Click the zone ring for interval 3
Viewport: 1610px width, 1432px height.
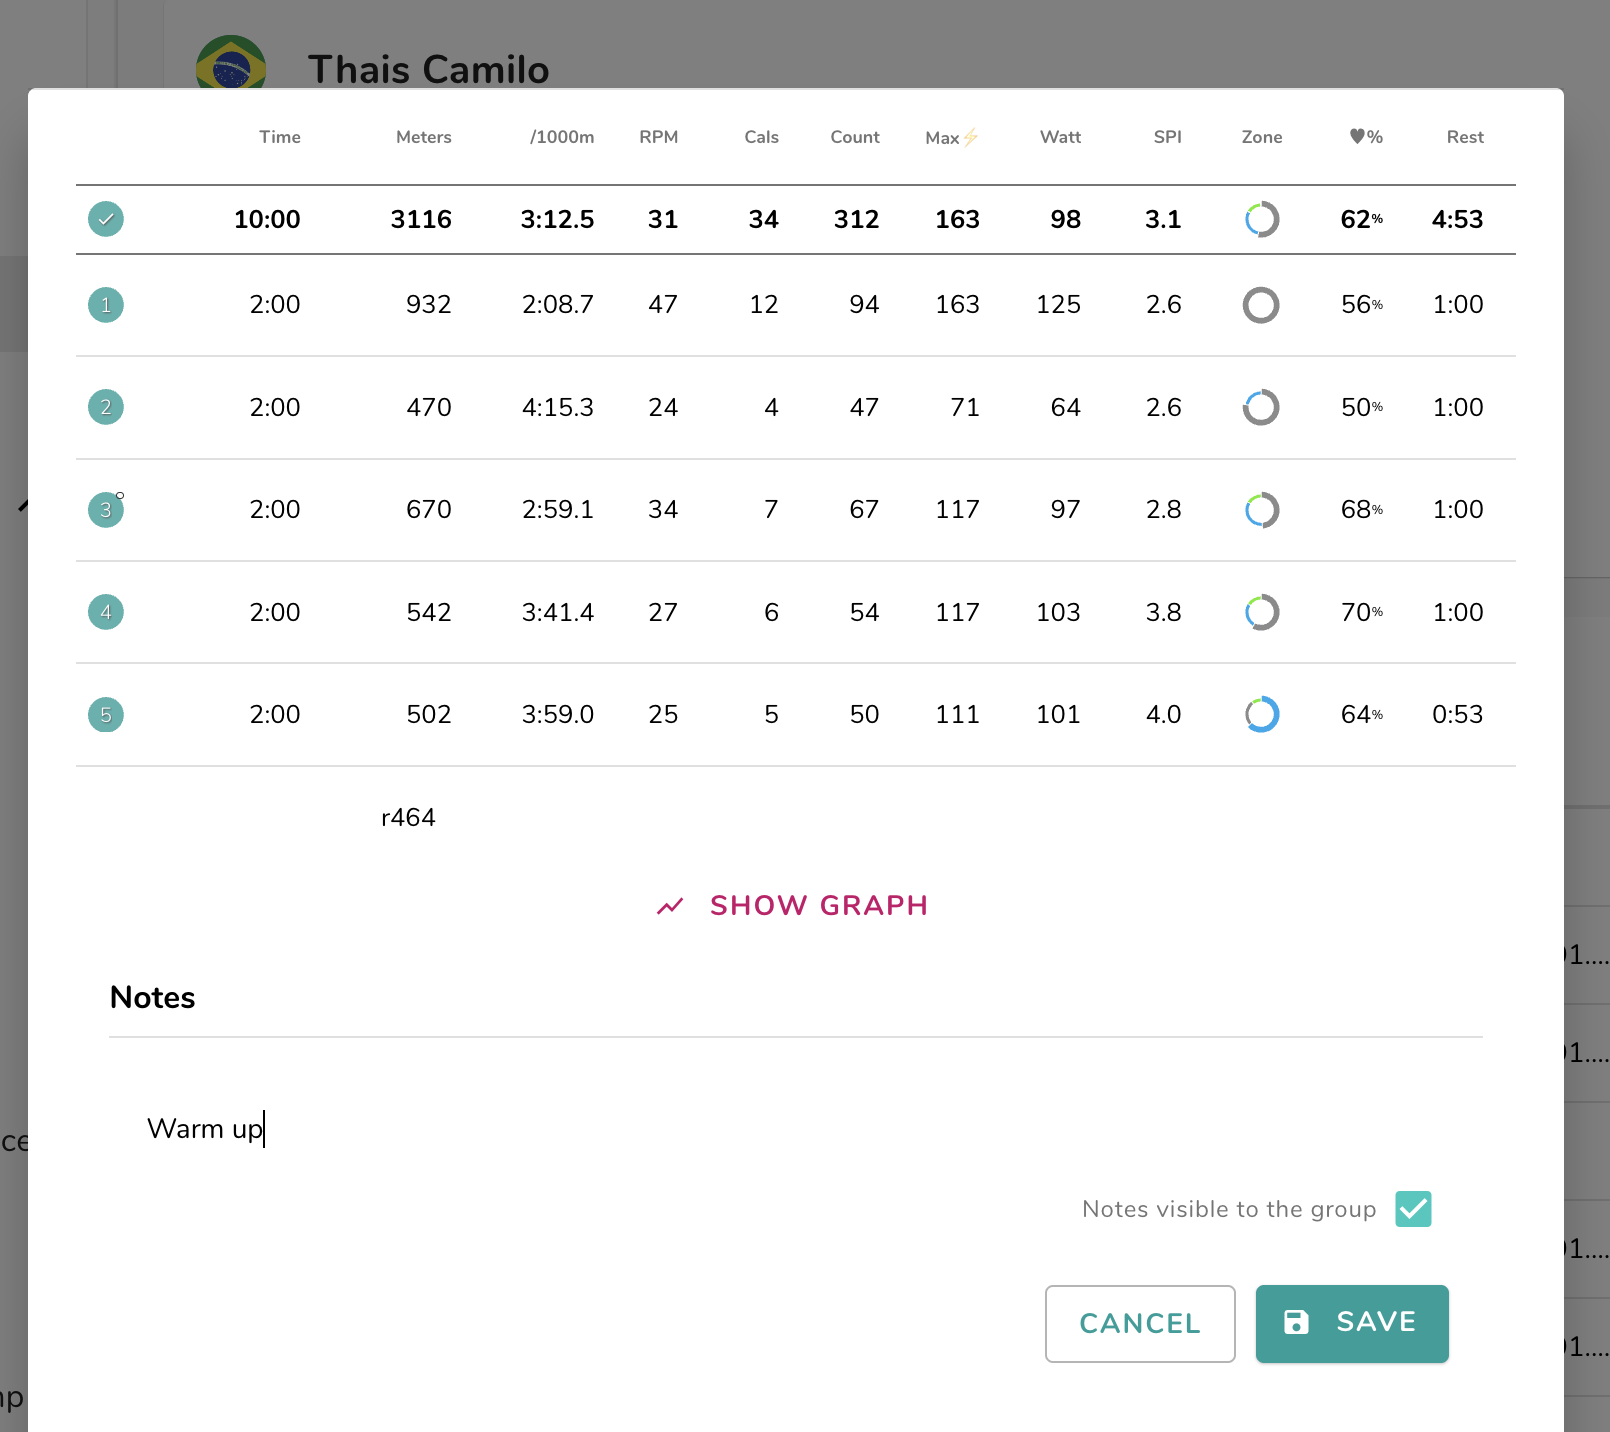1262,510
